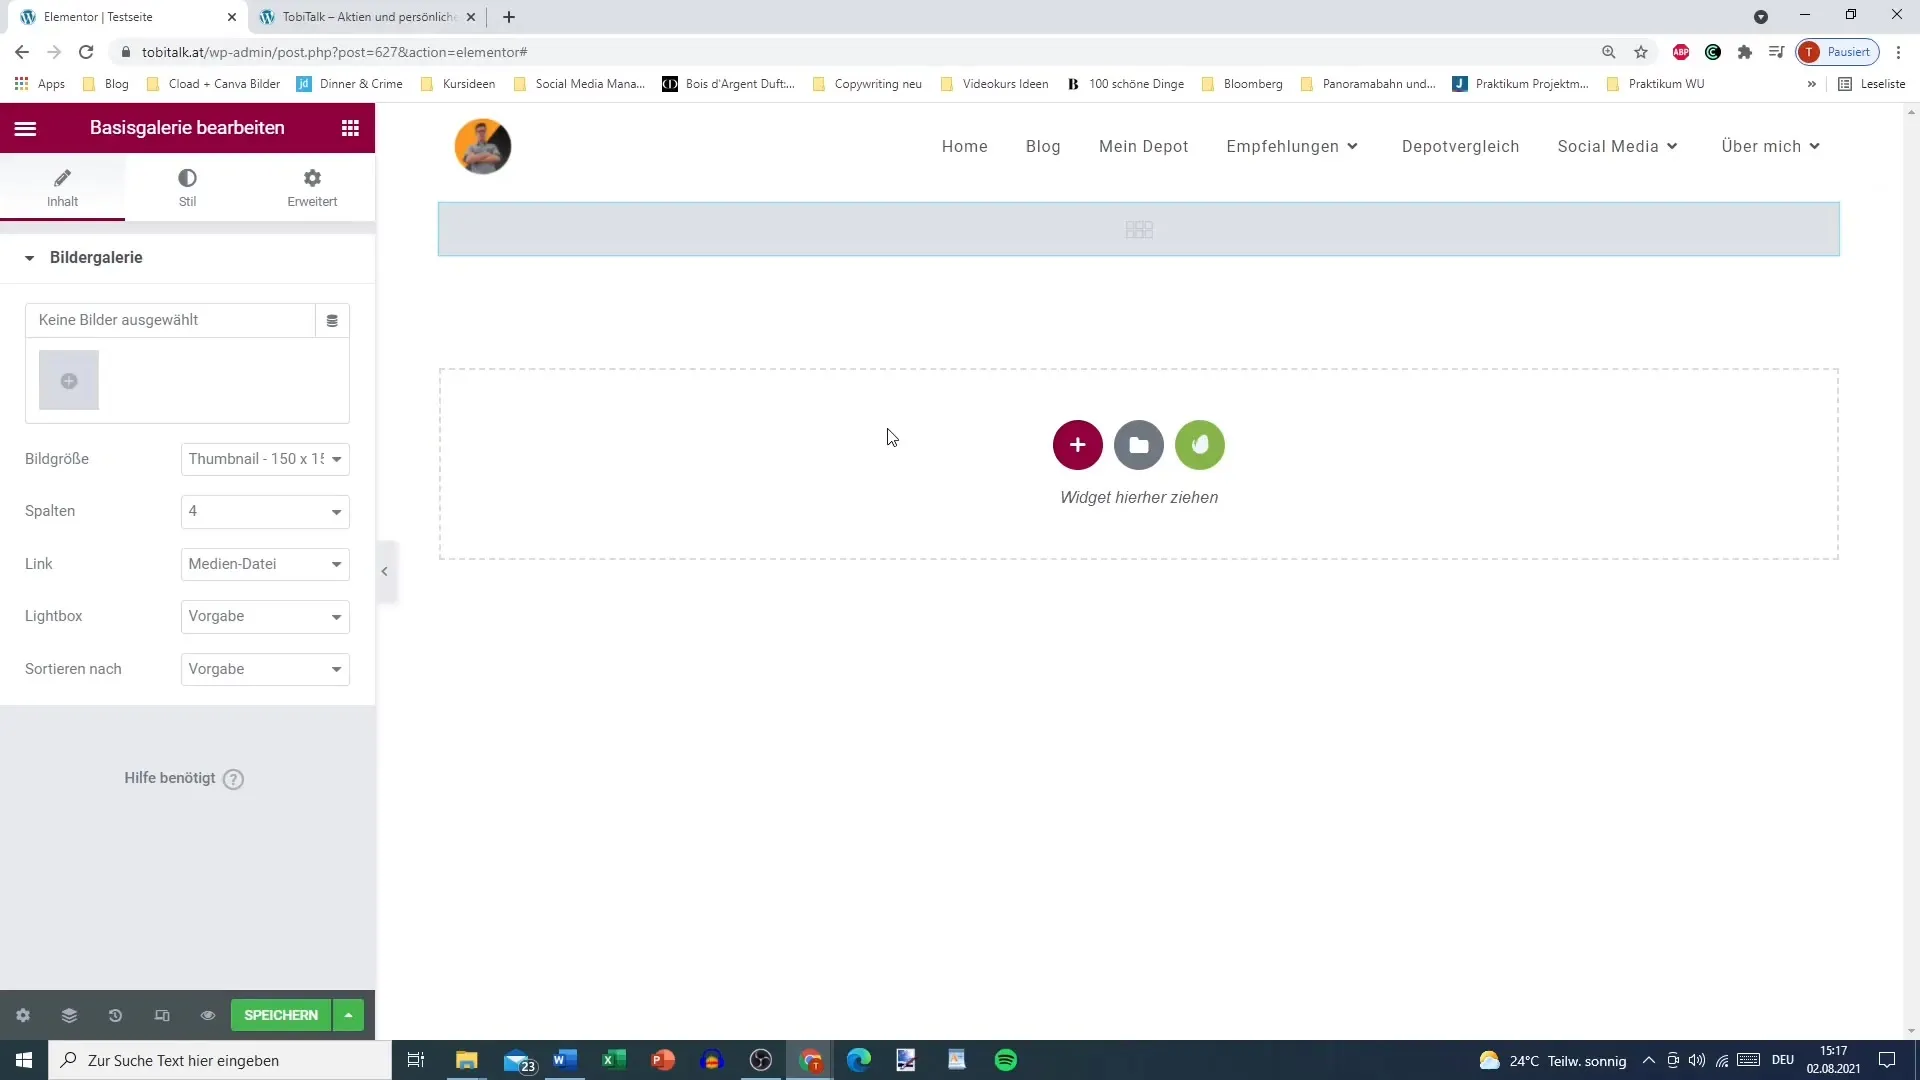The width and height of the screenshot is (1920, 1080).
Task: Show more bookmarks chevron
Action: 1812,84
